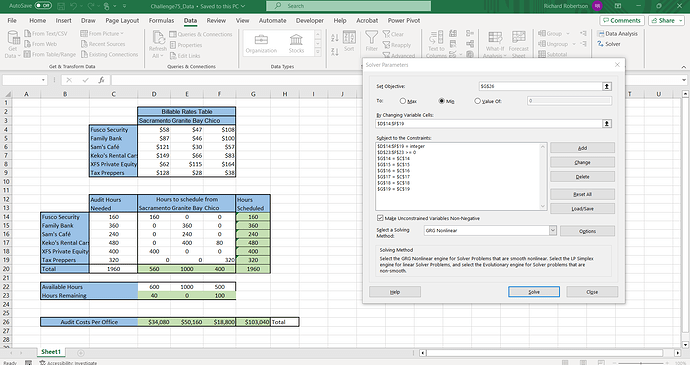The width and height of the screenshot is (690, 365).
Task: Toggle the AutoSave switch
Action: (43, 6)
